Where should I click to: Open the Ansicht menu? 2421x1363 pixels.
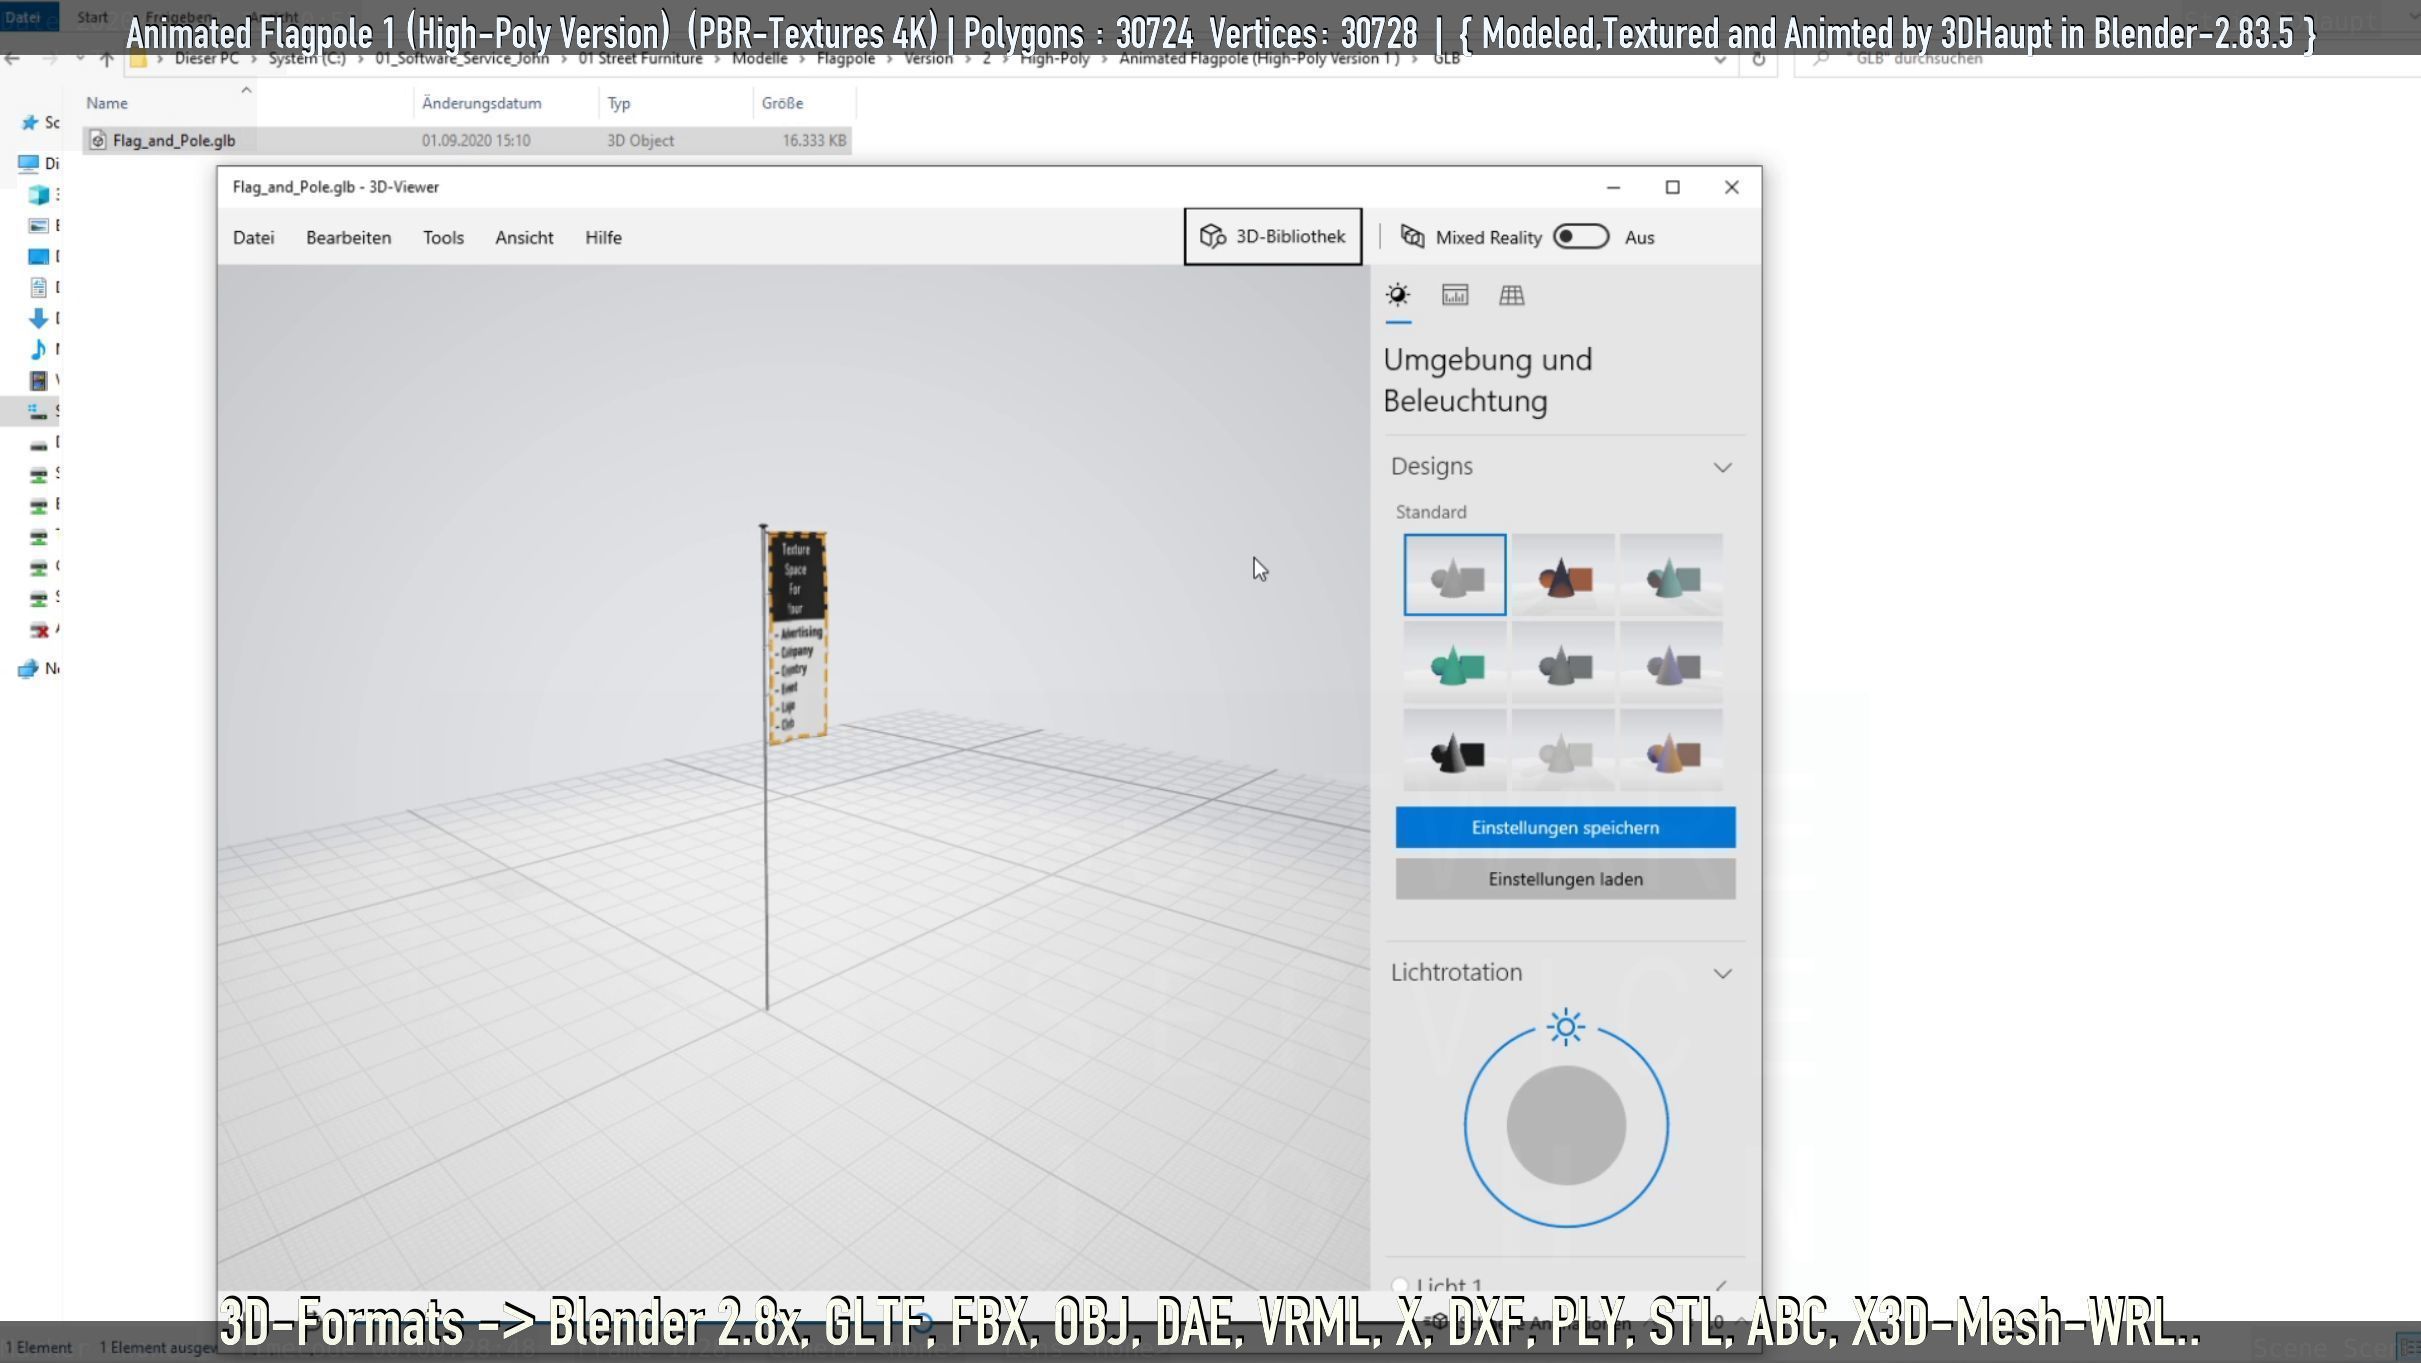pyautogui.click(x=524, y=238)
